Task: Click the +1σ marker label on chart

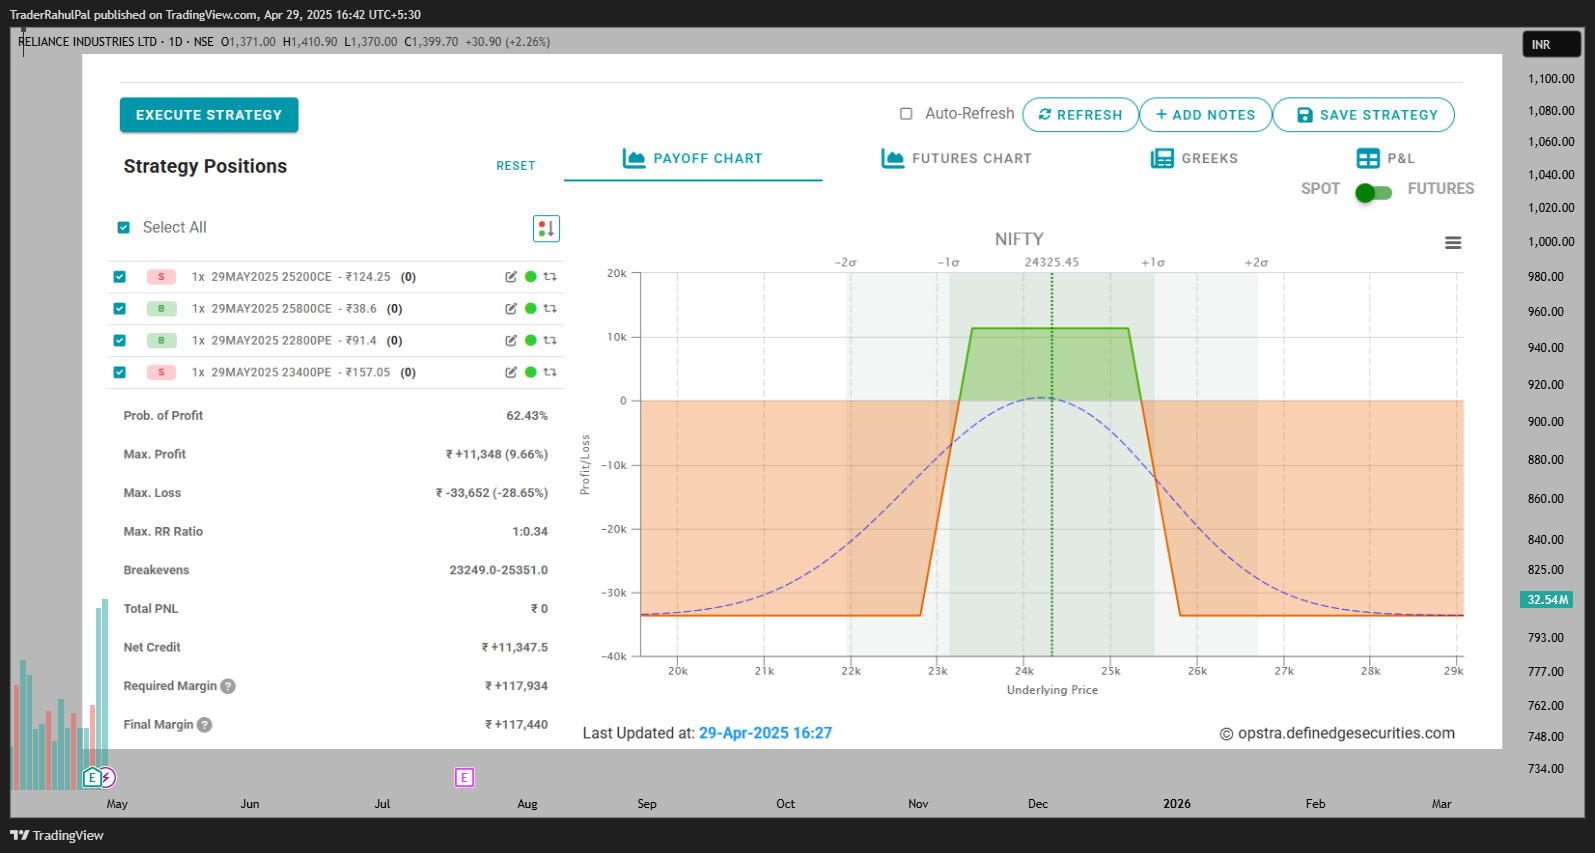Action: click(x=1153, y=262)
